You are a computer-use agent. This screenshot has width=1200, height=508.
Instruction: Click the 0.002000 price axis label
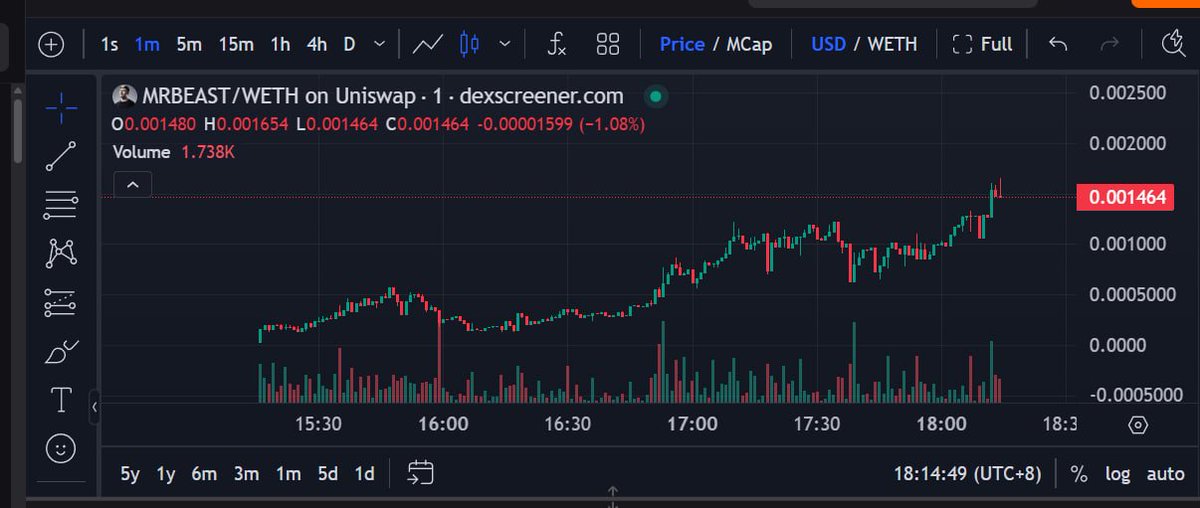(1128, 143)
